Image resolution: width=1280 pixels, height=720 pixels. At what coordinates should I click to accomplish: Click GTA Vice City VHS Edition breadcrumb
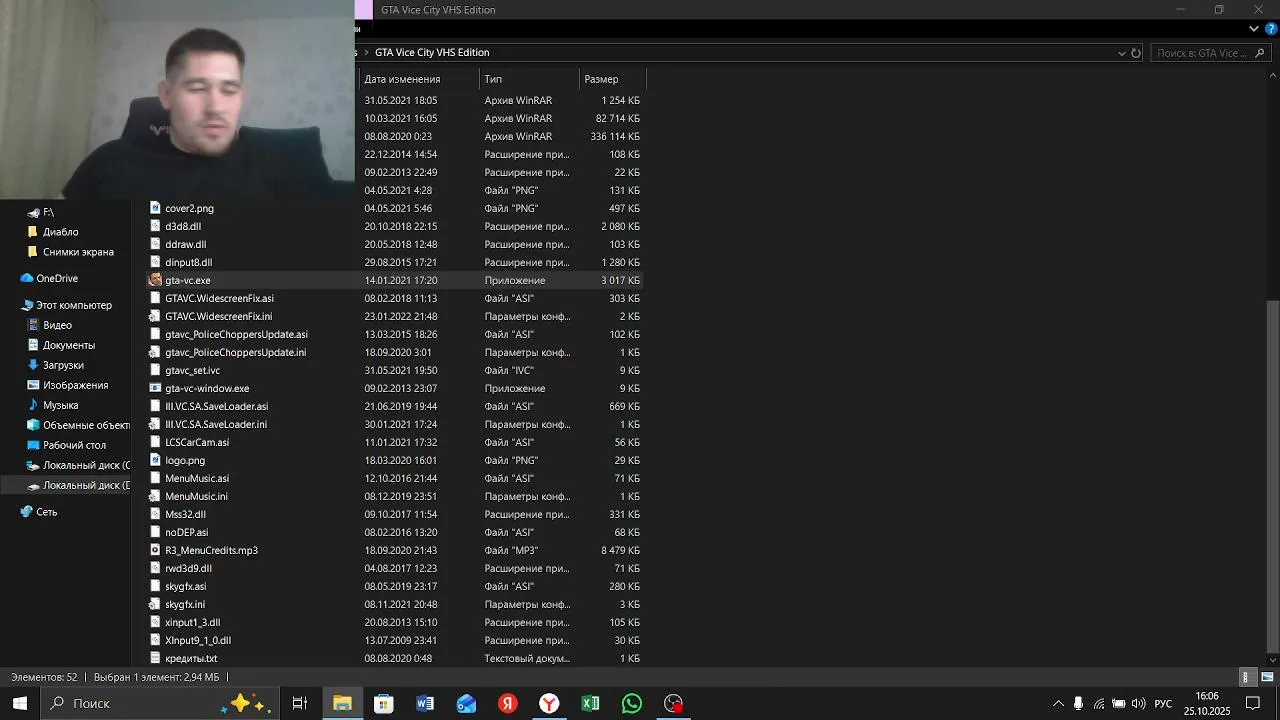pyautogui.click(x=432, y=52)
